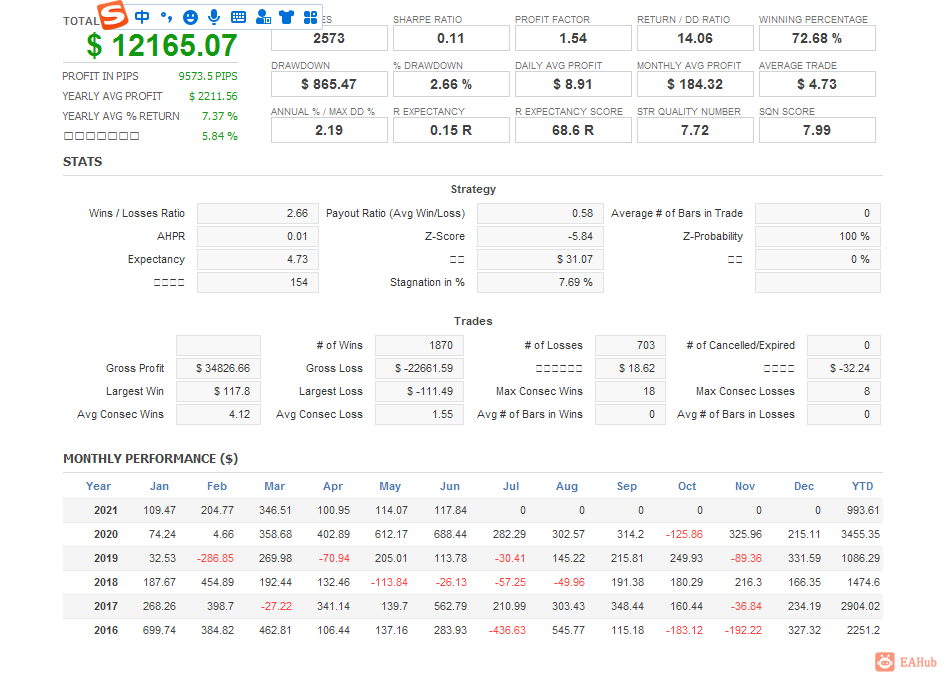Click the Return / DD Ratio value 14.06

[695, 38]
